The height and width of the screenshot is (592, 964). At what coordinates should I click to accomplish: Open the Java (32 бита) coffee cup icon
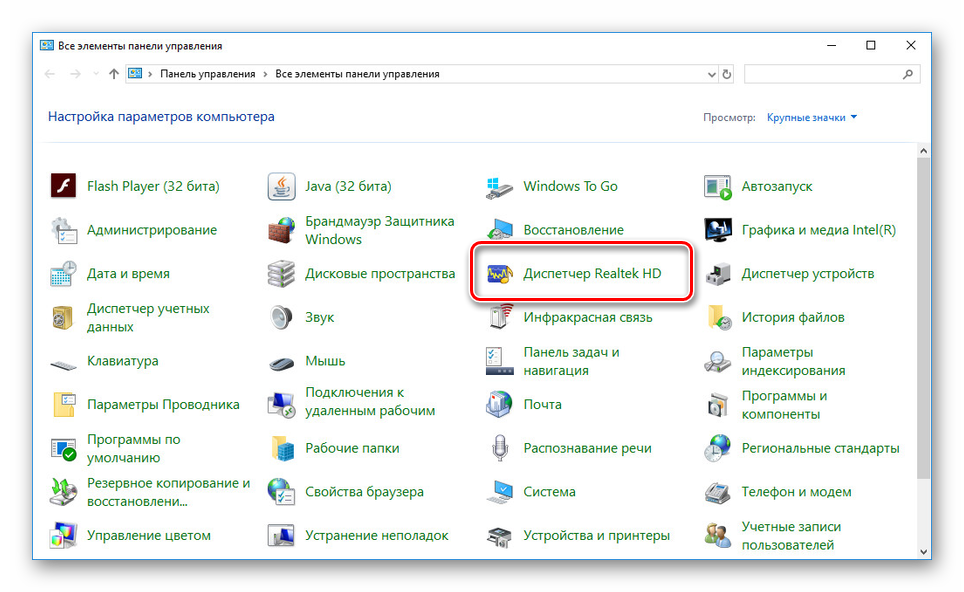coord(282,186)
